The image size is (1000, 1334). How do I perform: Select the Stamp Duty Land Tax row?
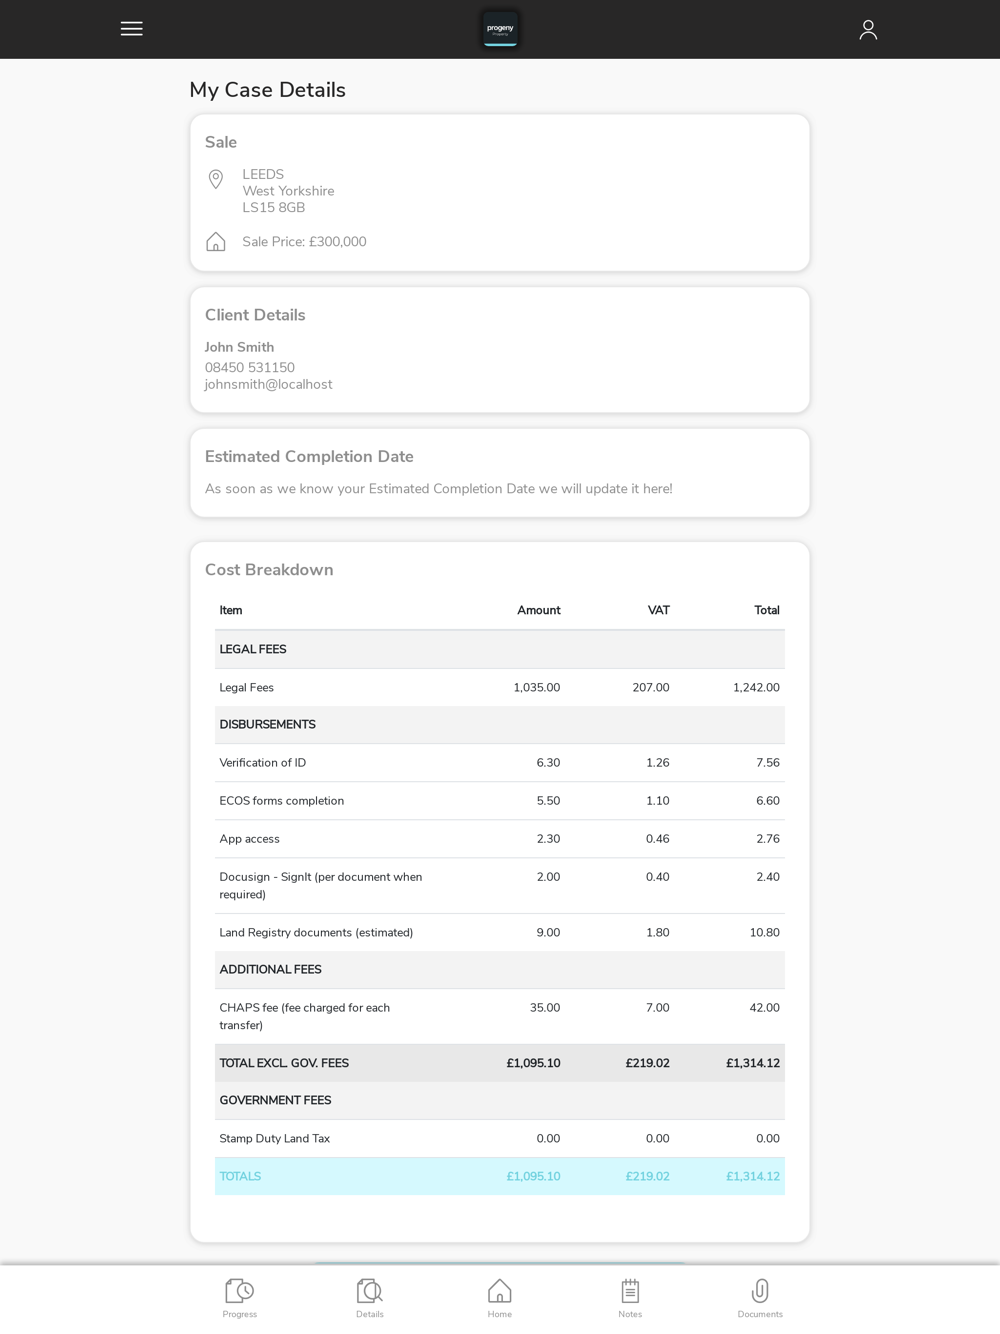[499, 1139]
